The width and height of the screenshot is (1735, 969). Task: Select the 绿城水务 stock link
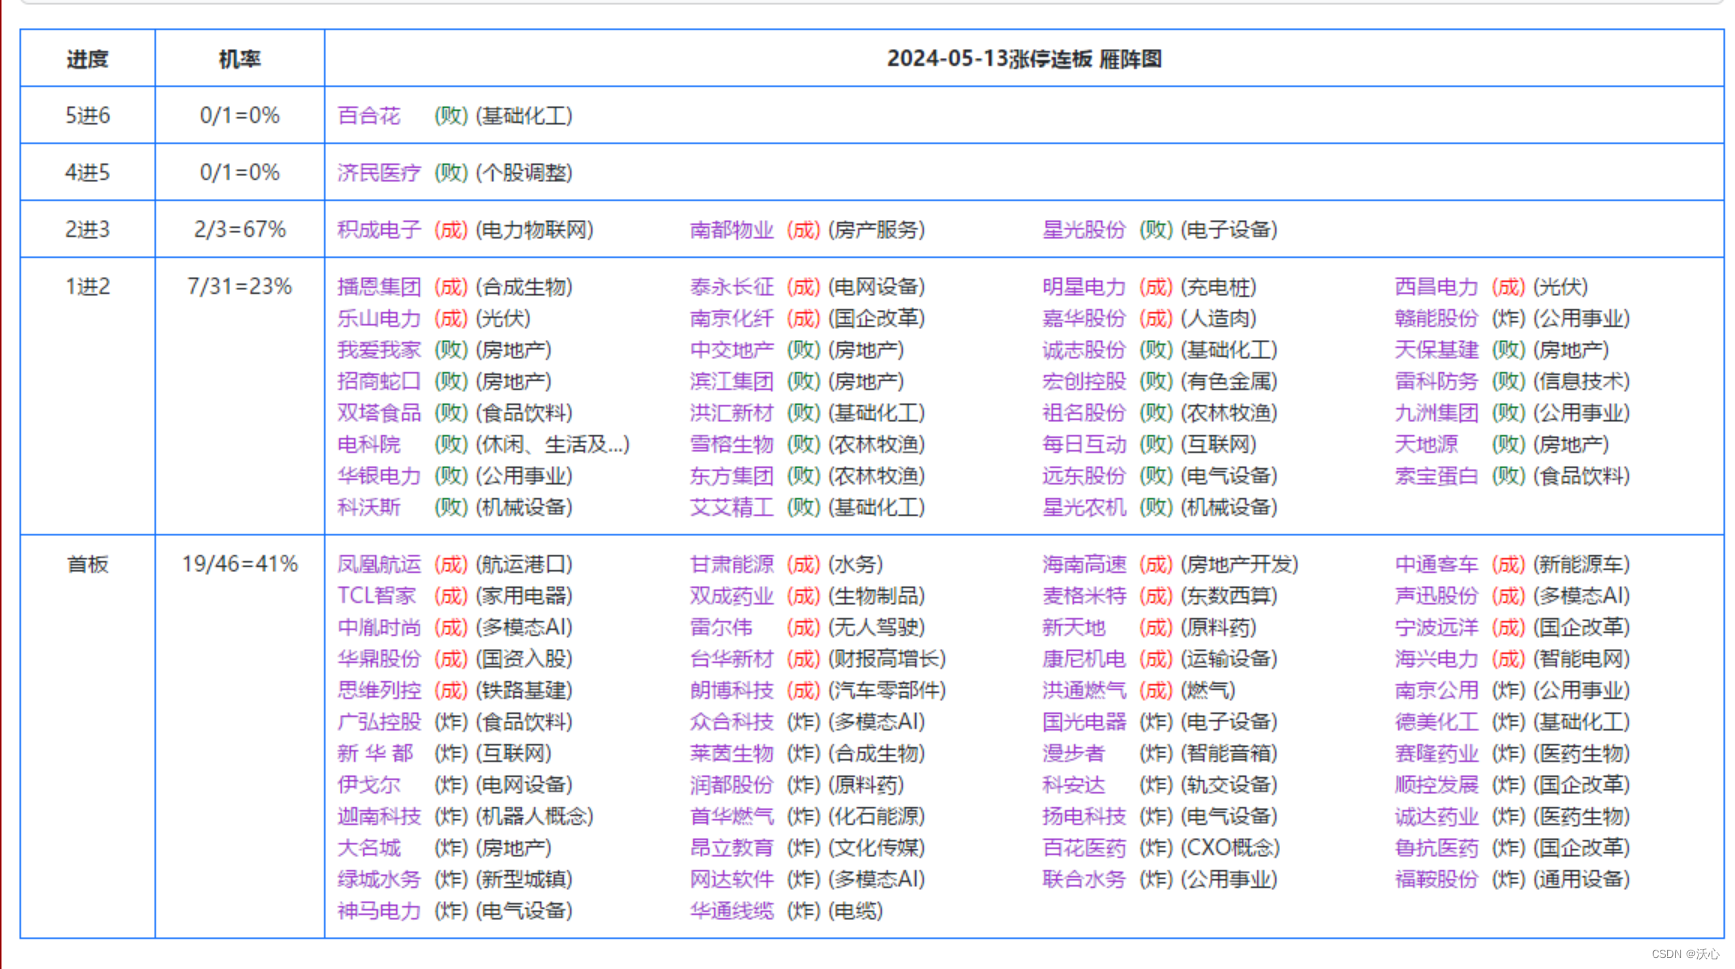coord(379,879)
